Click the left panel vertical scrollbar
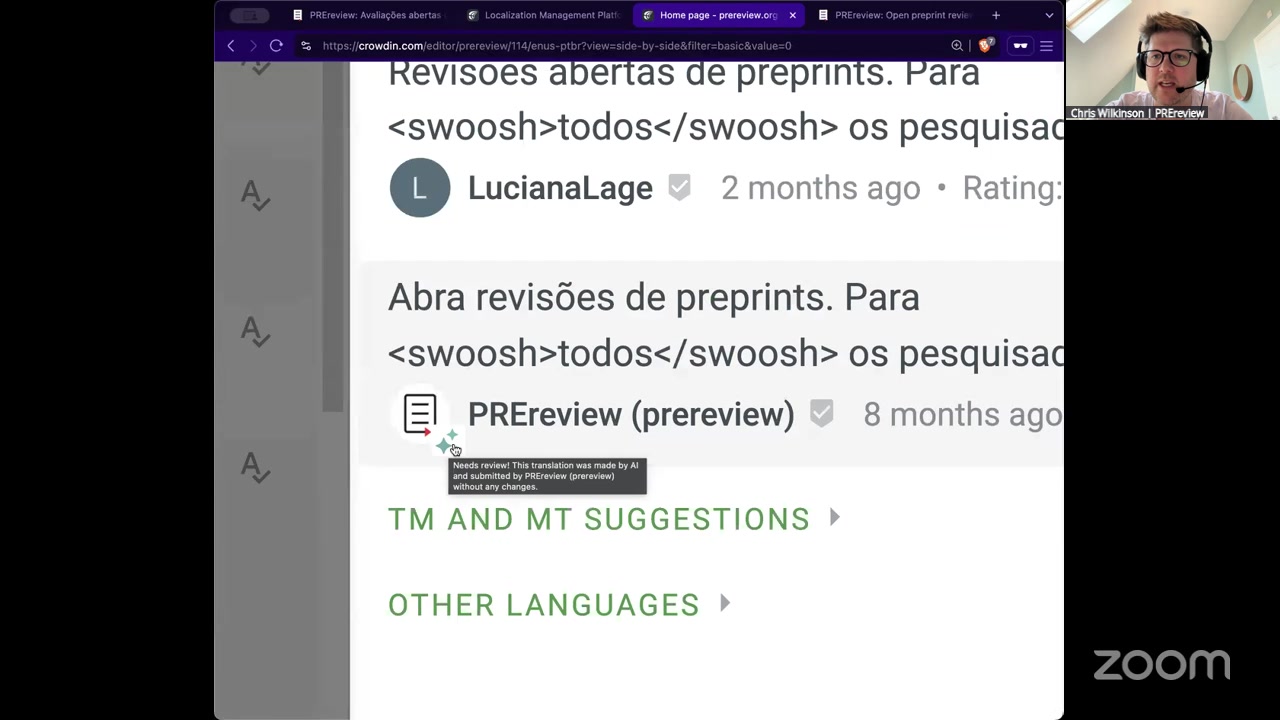Screen dimensions: 1280x720 click(x=333, y=240)
